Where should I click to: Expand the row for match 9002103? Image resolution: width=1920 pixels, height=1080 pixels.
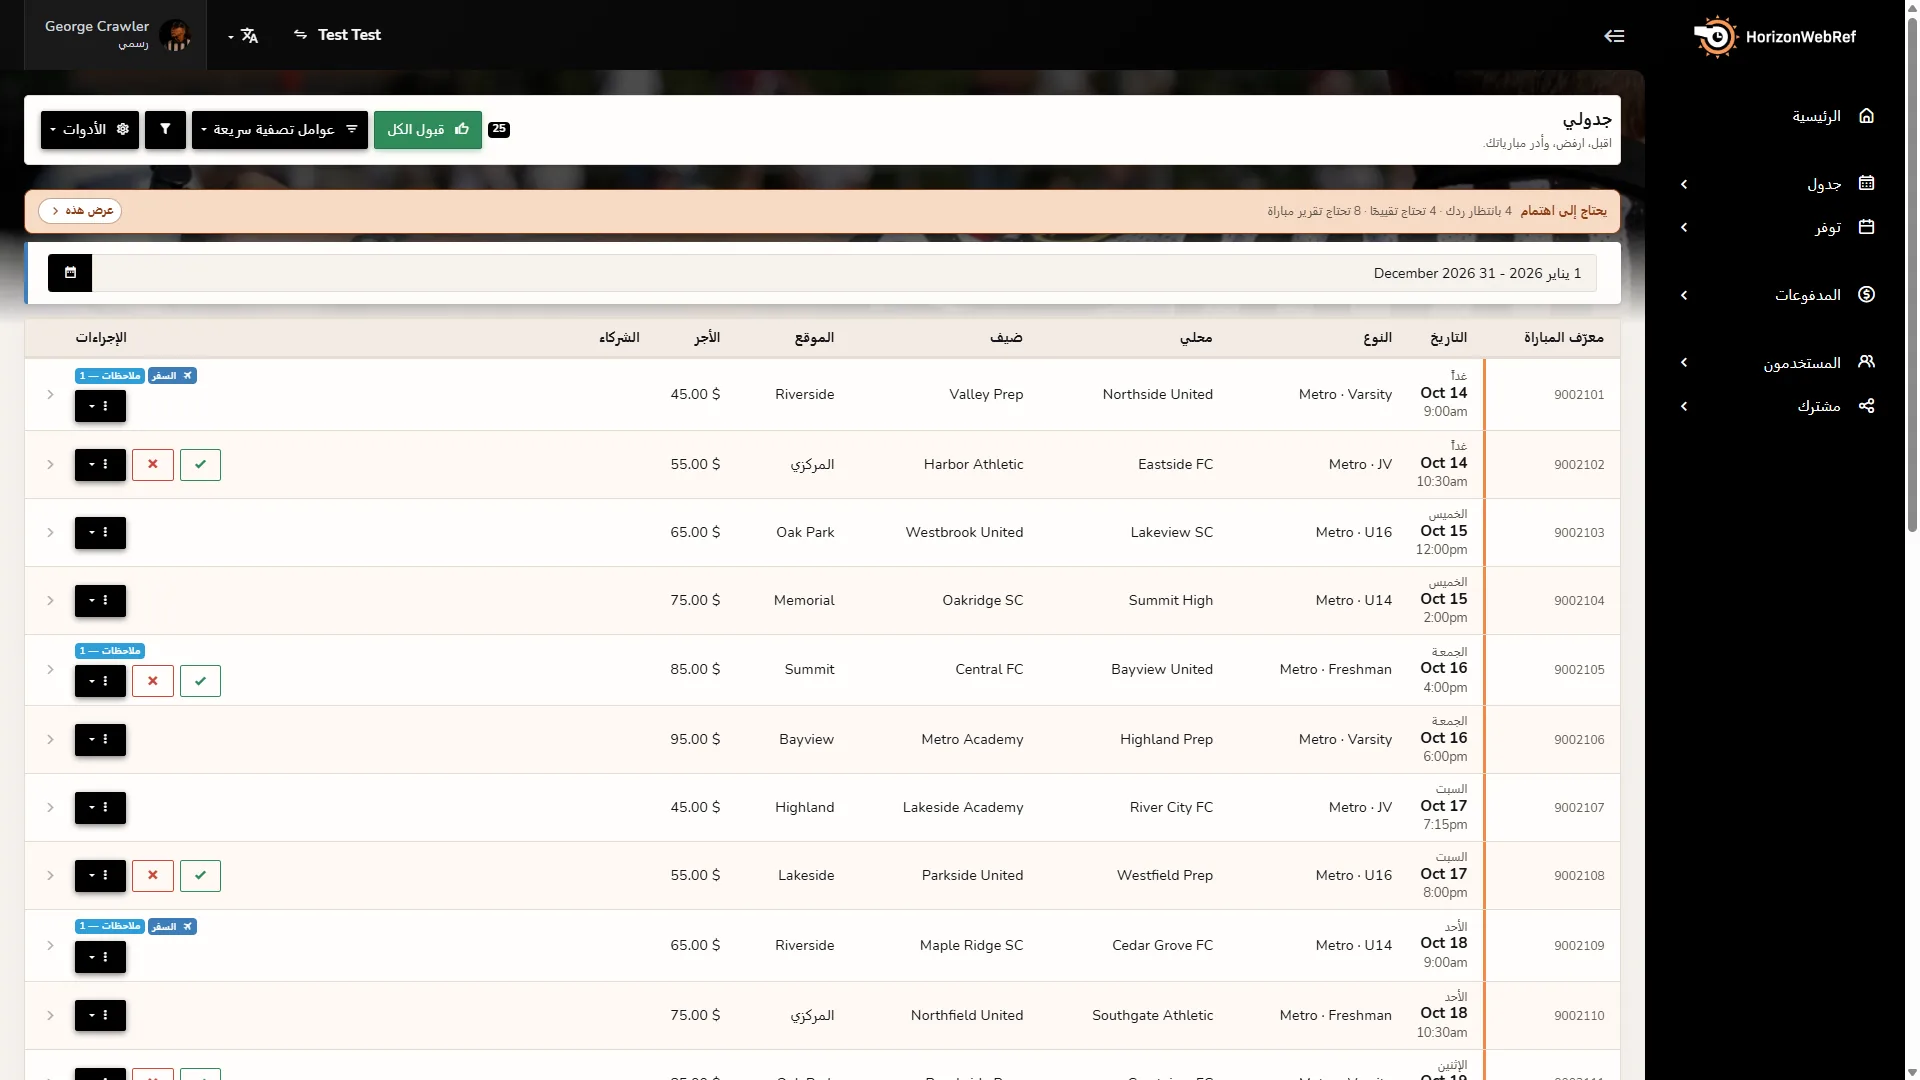tap(50, 533)
